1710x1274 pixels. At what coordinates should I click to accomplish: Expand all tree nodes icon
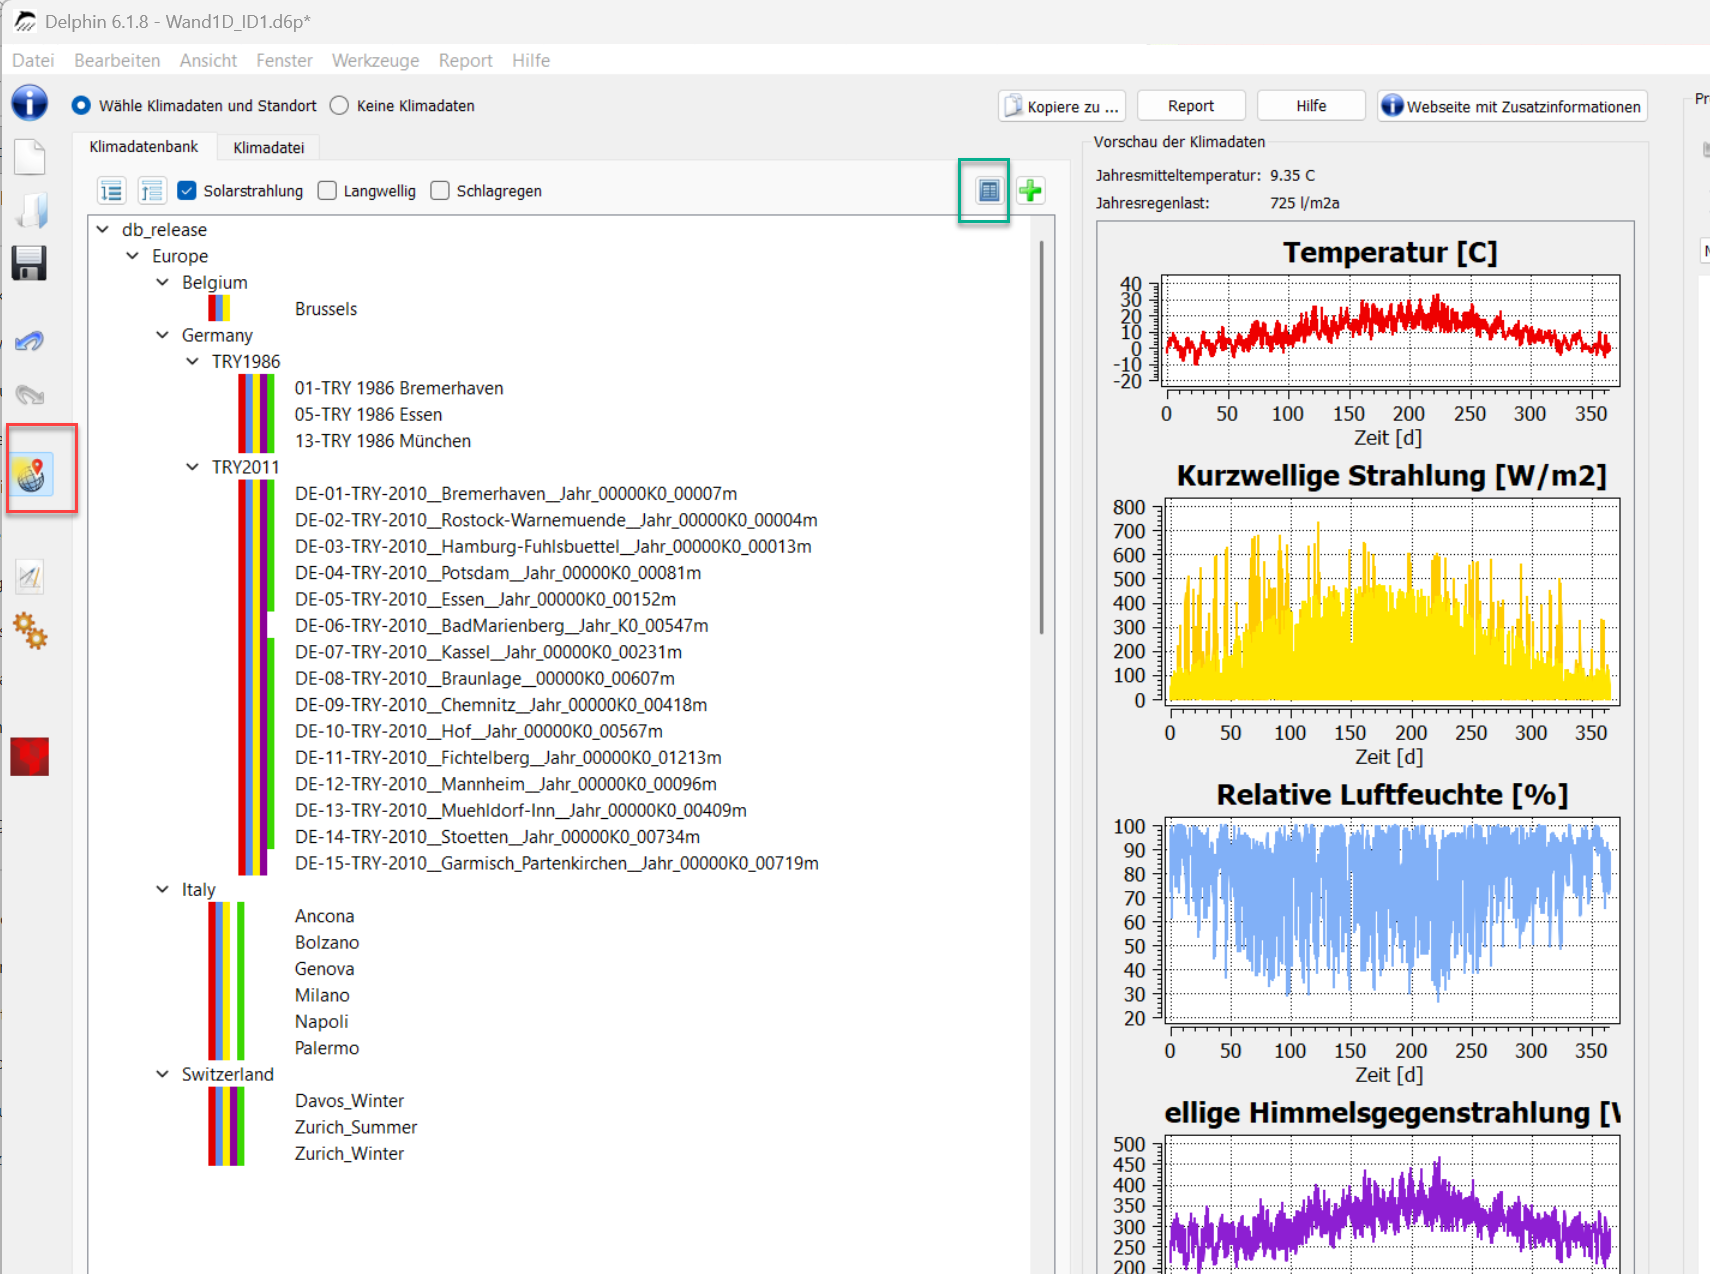[x=111, y=190]
